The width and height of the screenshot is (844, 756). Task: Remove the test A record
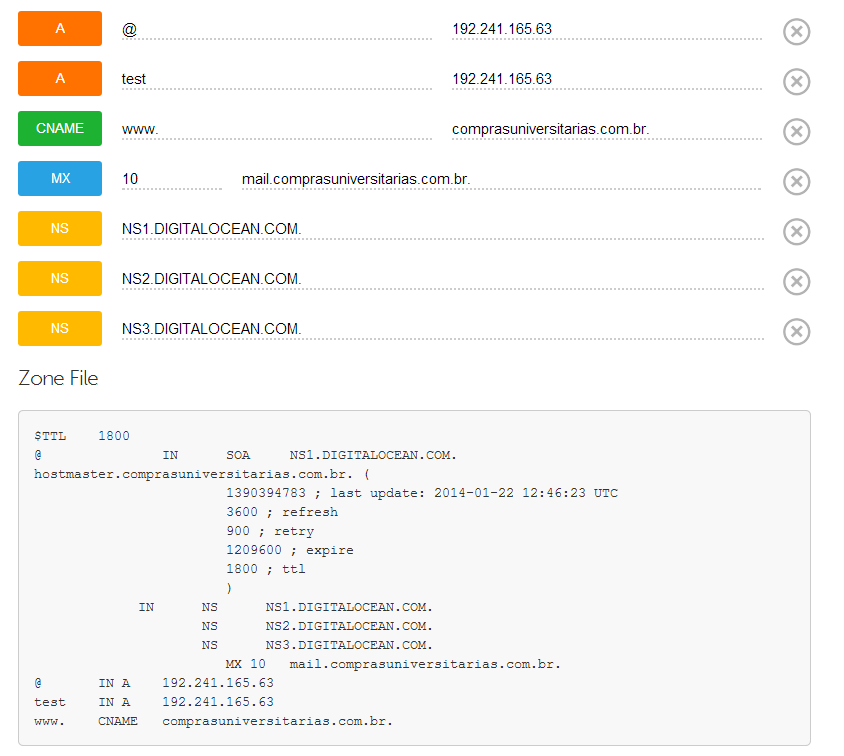pos(796,82)
